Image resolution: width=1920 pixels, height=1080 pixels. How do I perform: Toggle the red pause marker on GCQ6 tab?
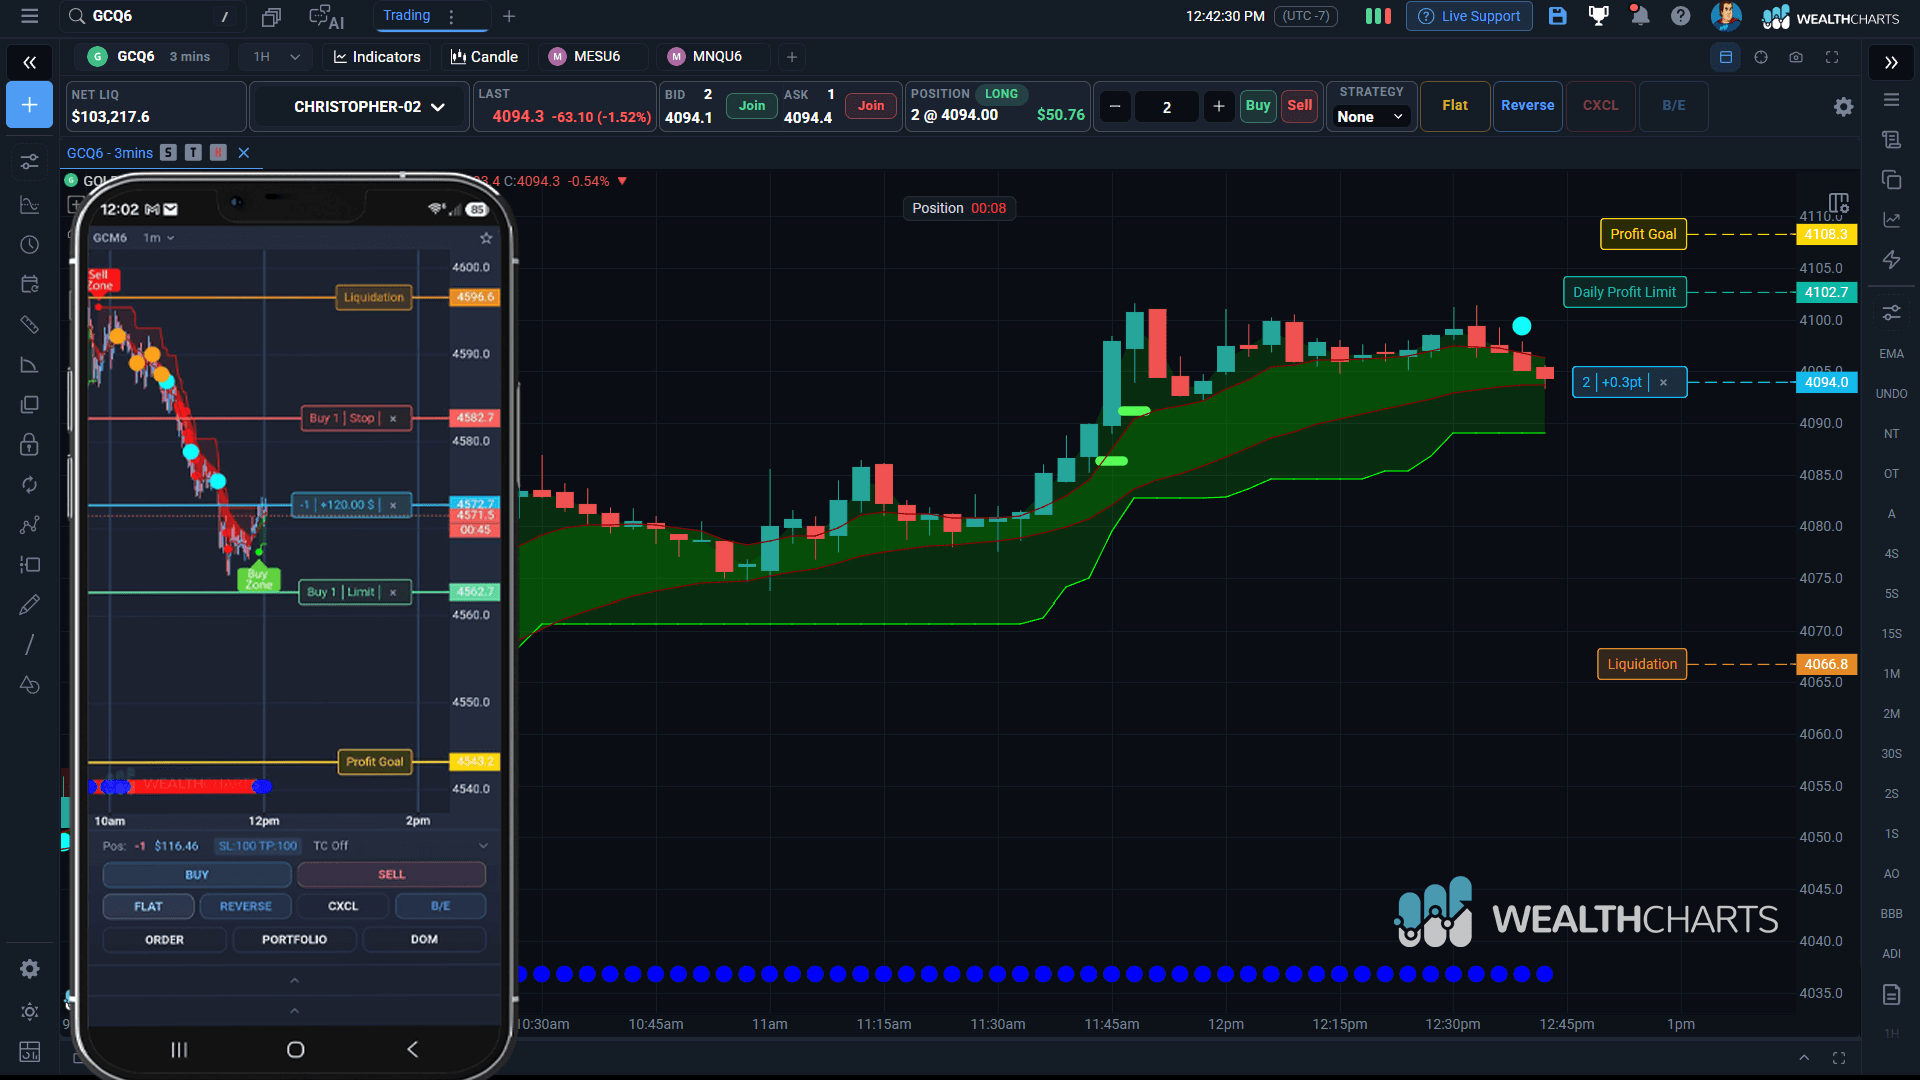click(x=218, y=153)
